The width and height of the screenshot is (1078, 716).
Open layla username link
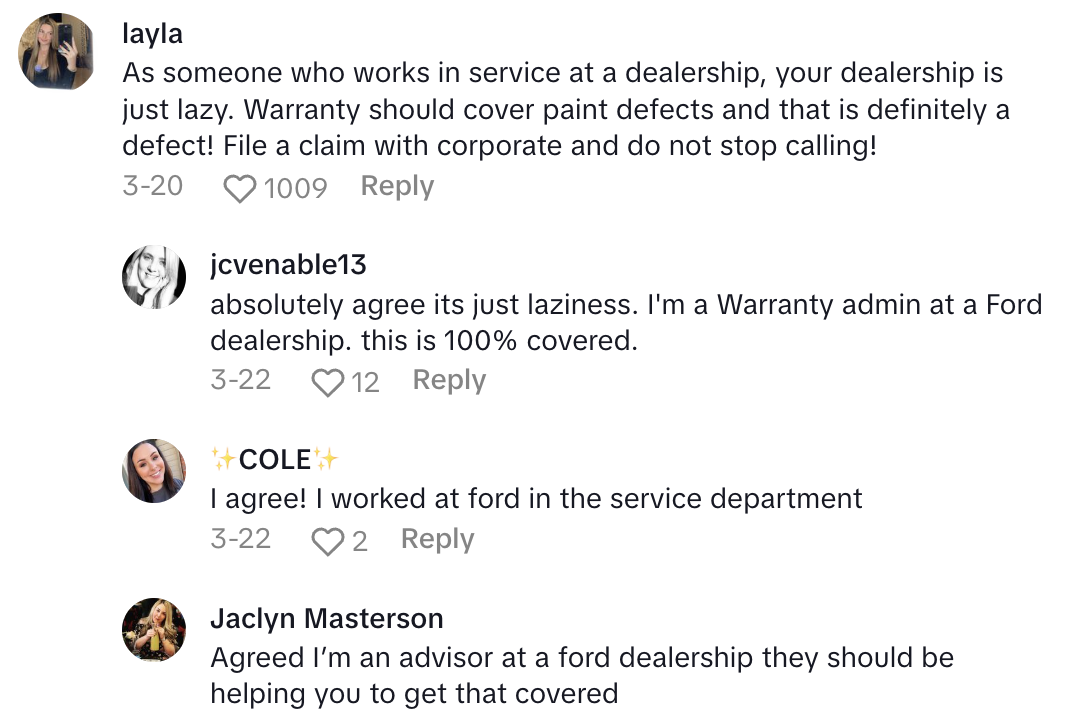(x=152, y=35)
